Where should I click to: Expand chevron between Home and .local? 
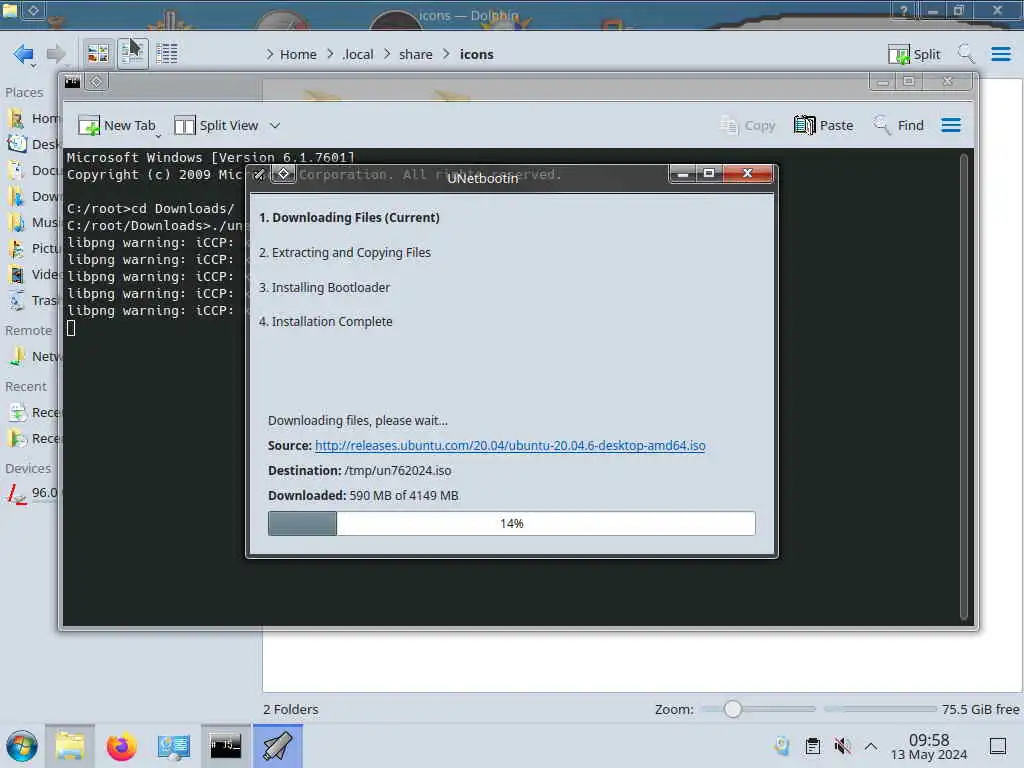coord(330,54)
